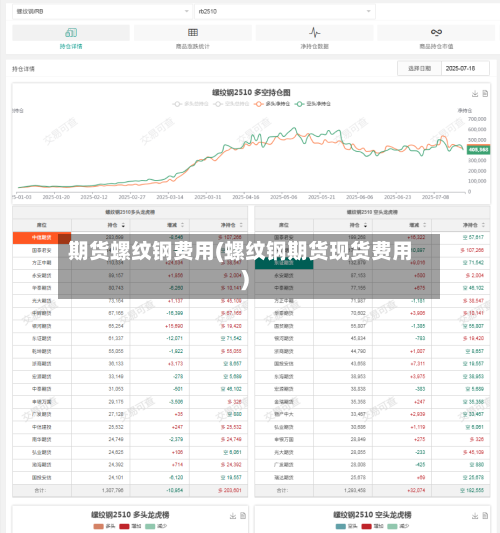Open the pulse-line net position tab icon
Viewport: 500px width, 533px height.
[x=314, y=33]
